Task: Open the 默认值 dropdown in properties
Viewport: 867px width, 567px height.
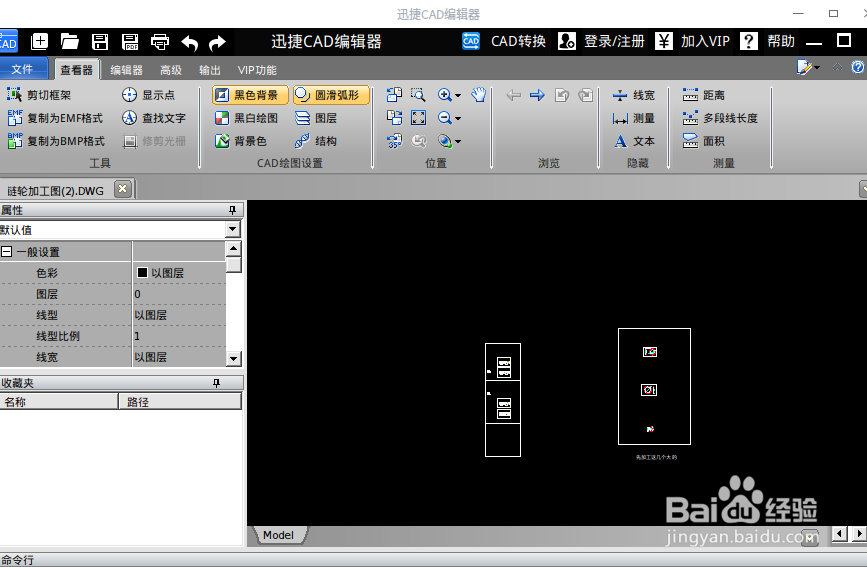Action: 233,229
